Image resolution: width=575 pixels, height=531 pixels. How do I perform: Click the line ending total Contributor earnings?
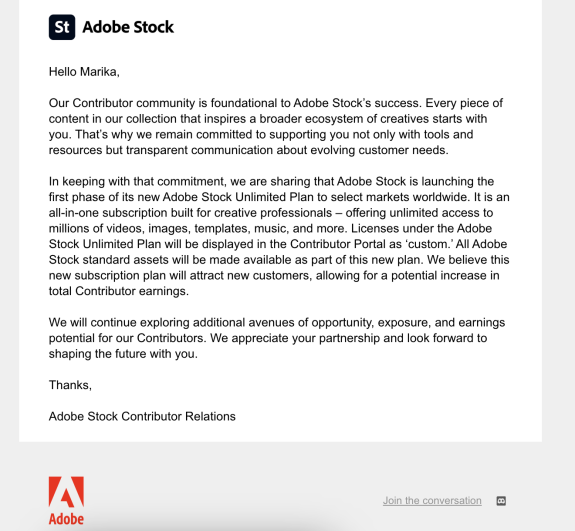(119, 291)
